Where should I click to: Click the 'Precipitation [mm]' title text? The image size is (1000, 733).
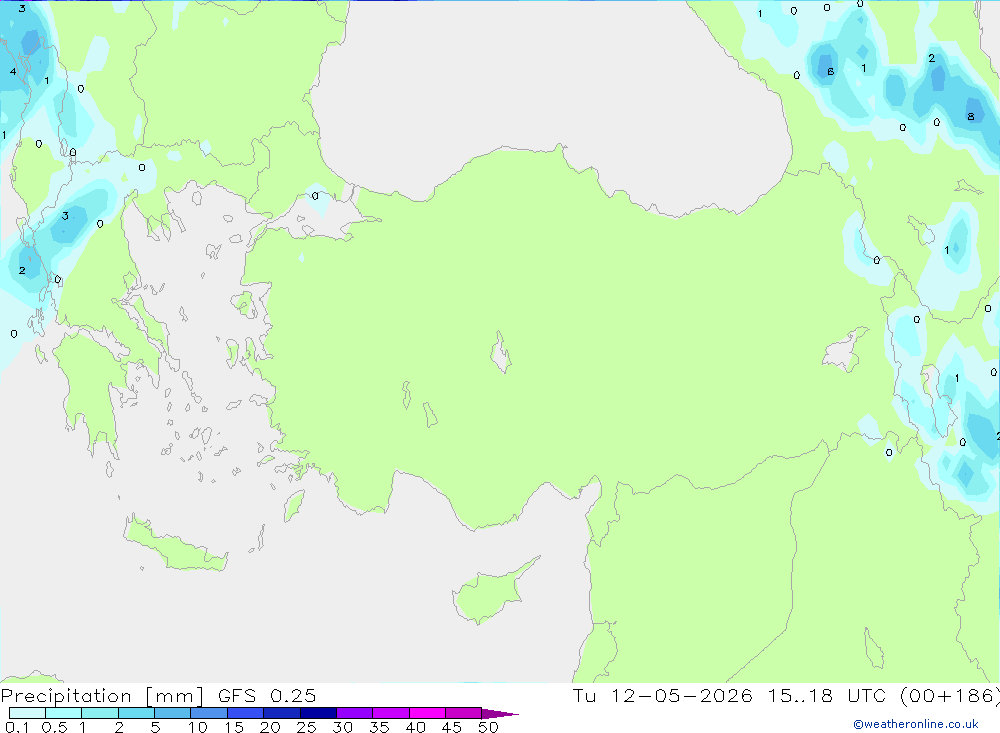point(102,696)
